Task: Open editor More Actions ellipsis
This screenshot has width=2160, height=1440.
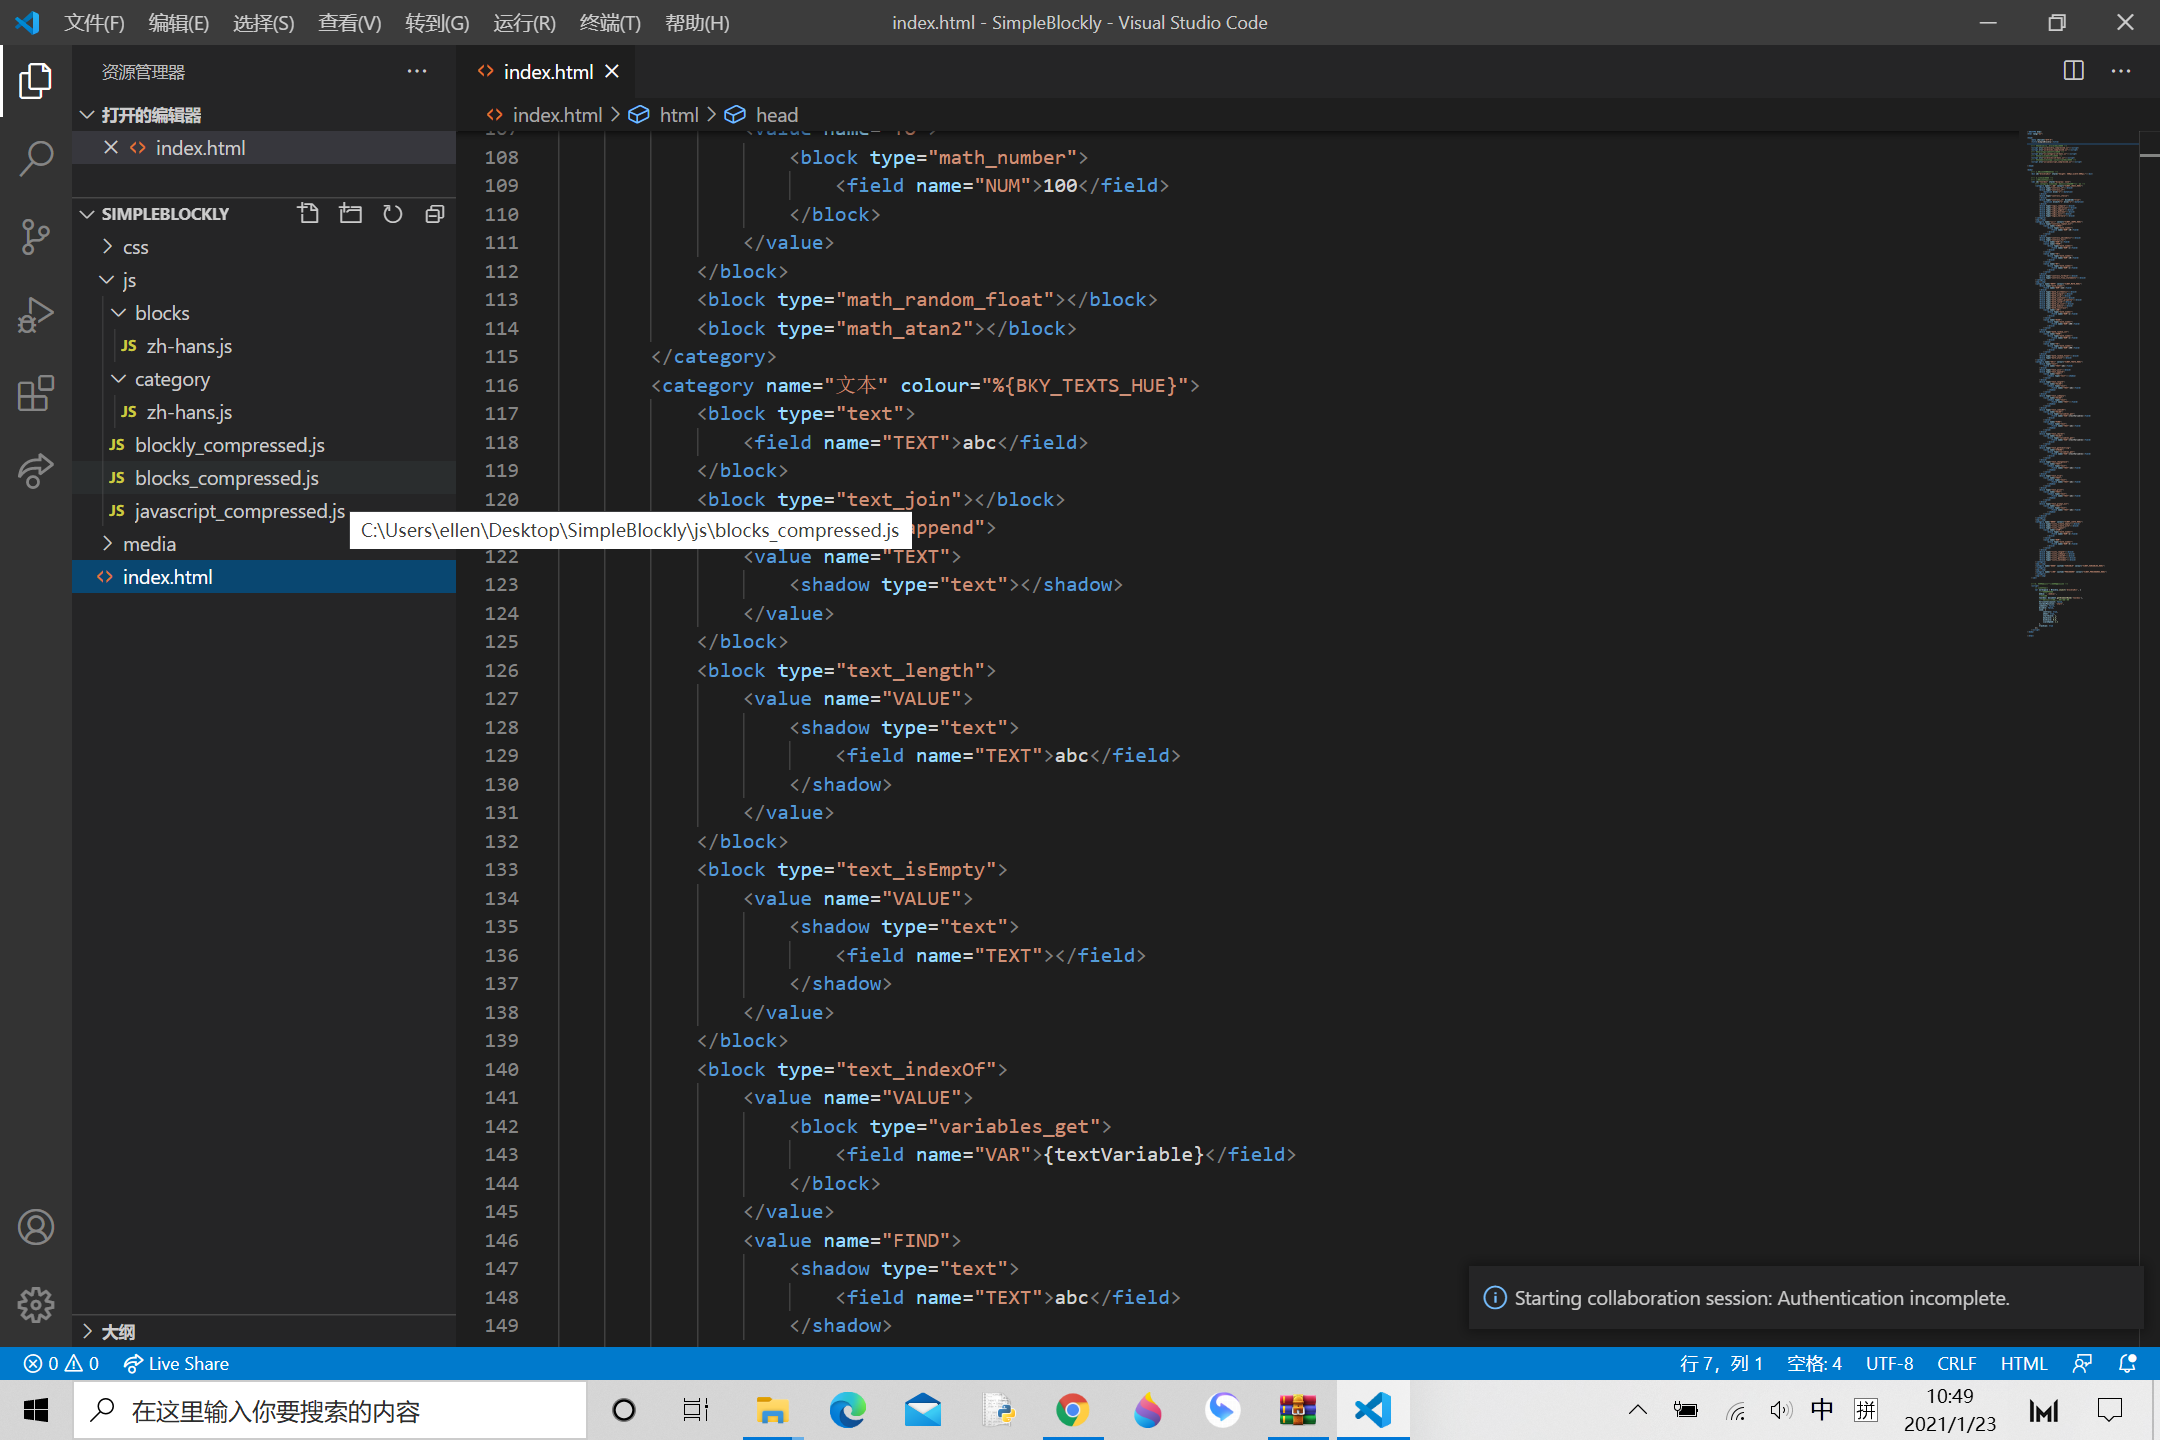Action: (x=2120, y=71)
